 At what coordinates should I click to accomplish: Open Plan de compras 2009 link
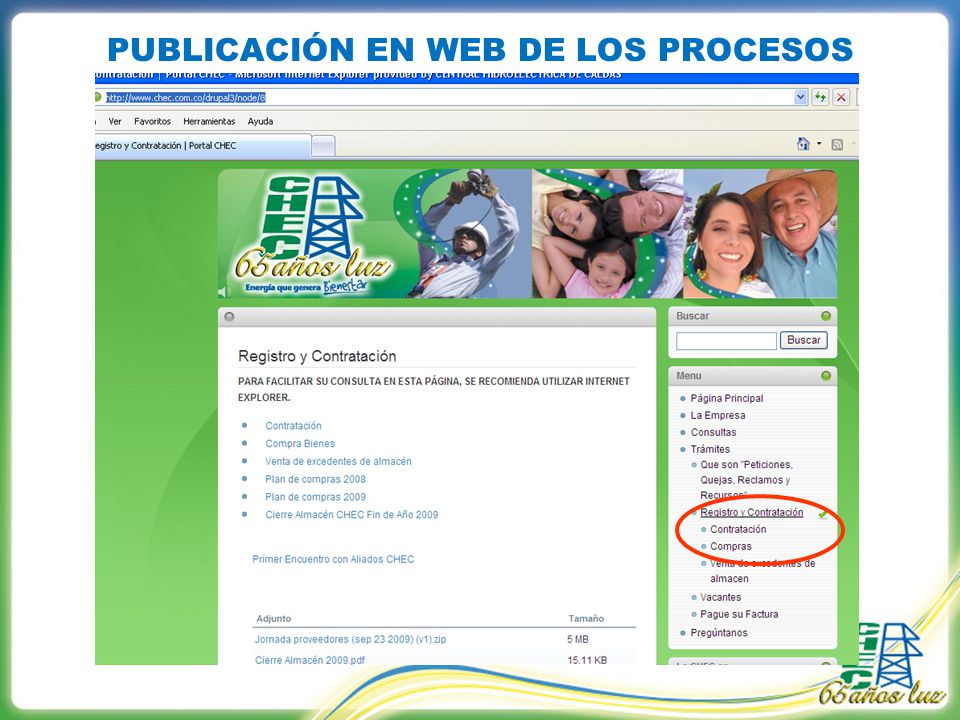point(315,497)
